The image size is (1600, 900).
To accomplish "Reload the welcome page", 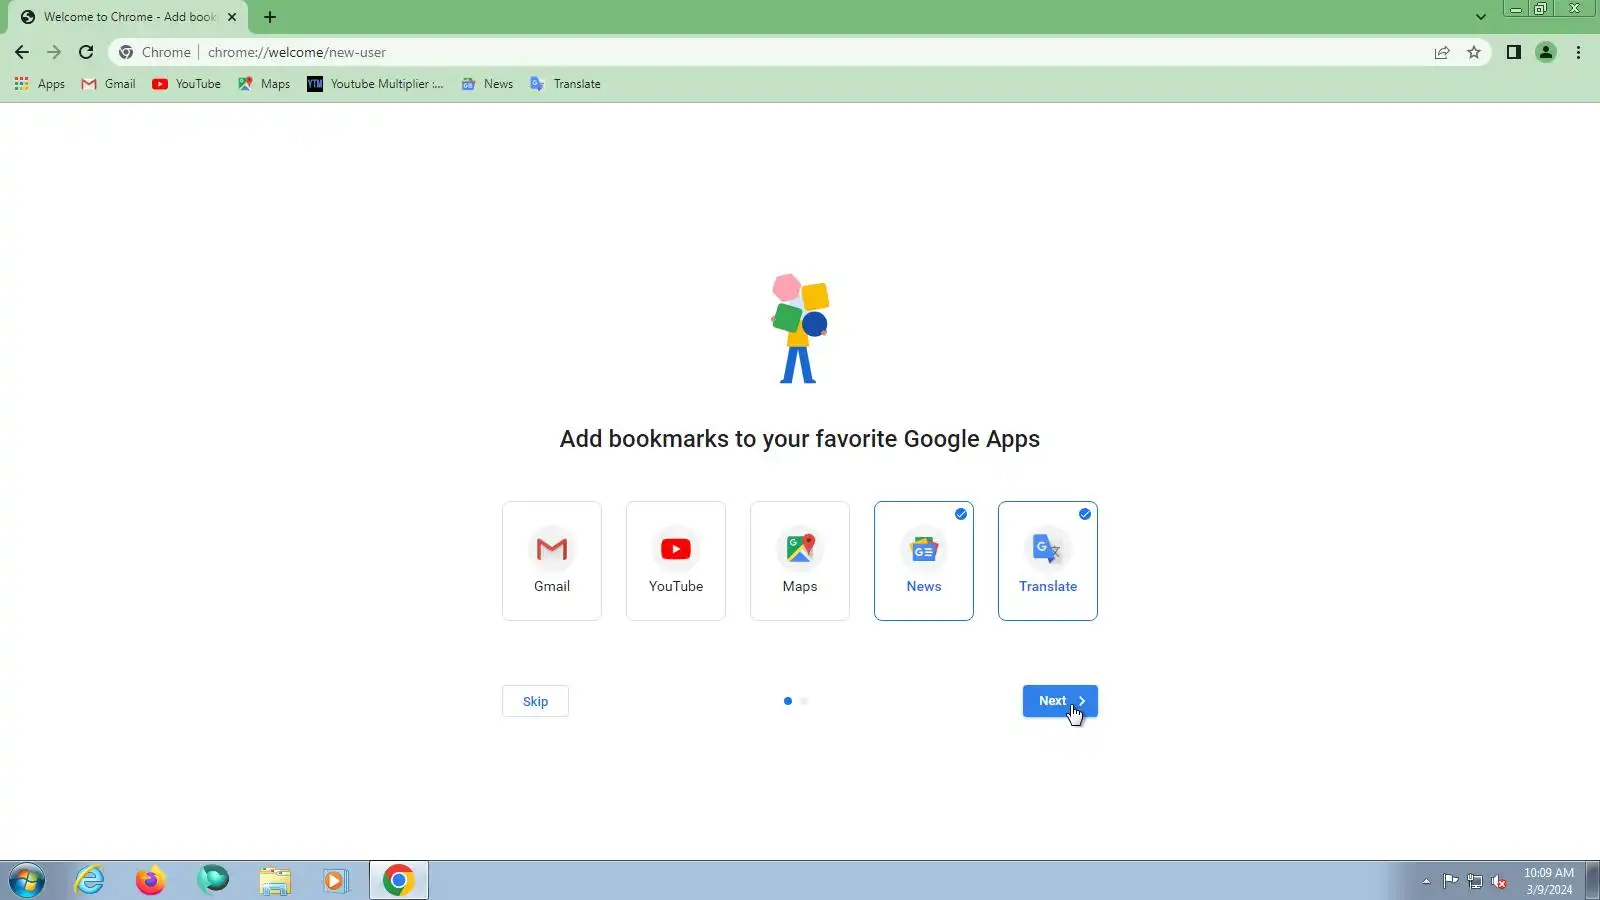I will tap(86, 52).
